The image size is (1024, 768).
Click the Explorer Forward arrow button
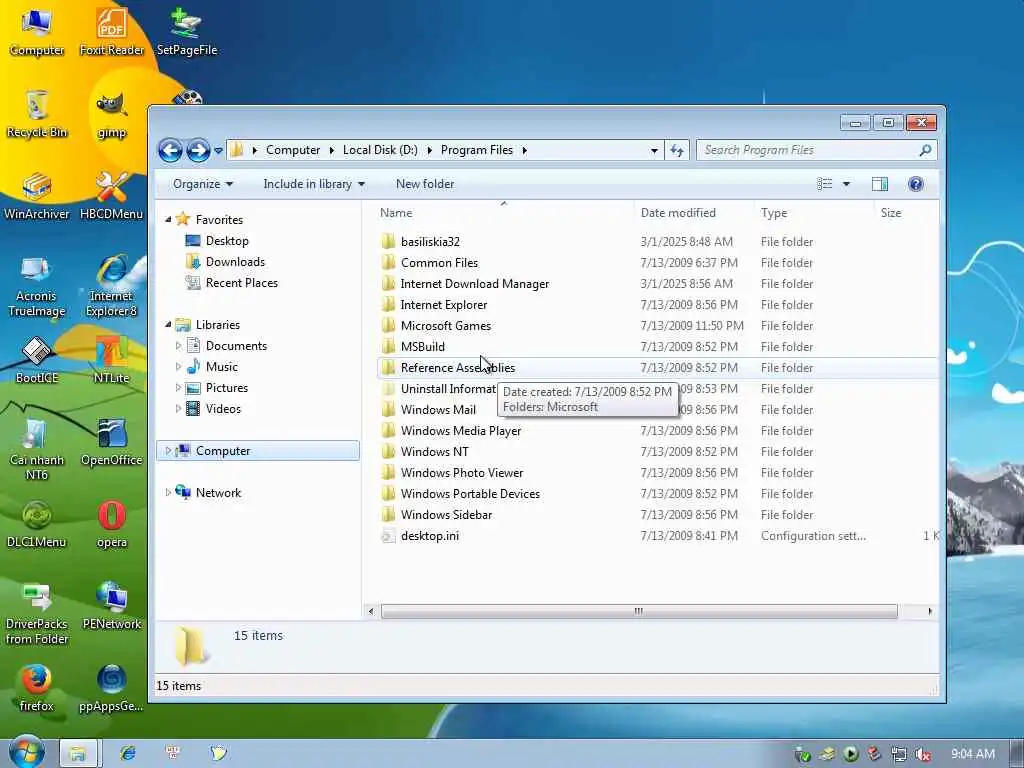coord(198,150)
